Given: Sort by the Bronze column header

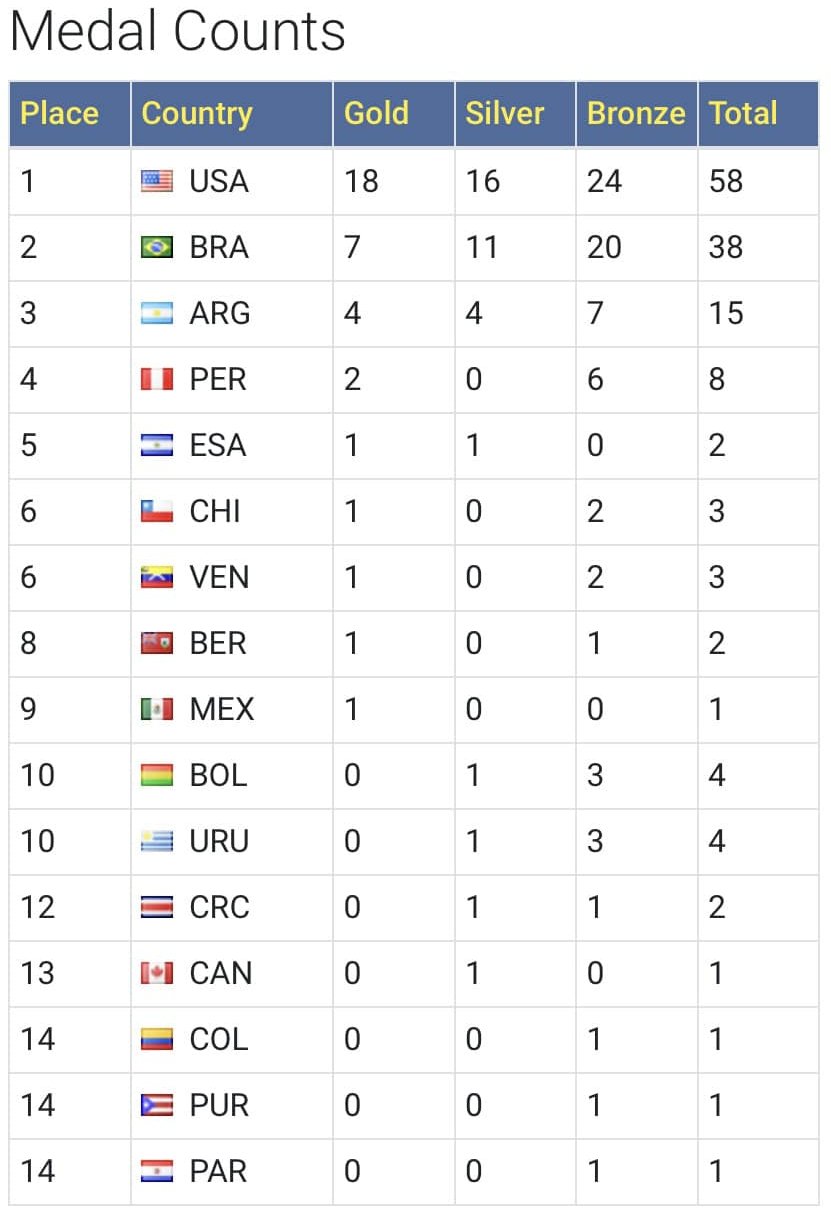Looking at the screenshot, I should coord(636,113).
